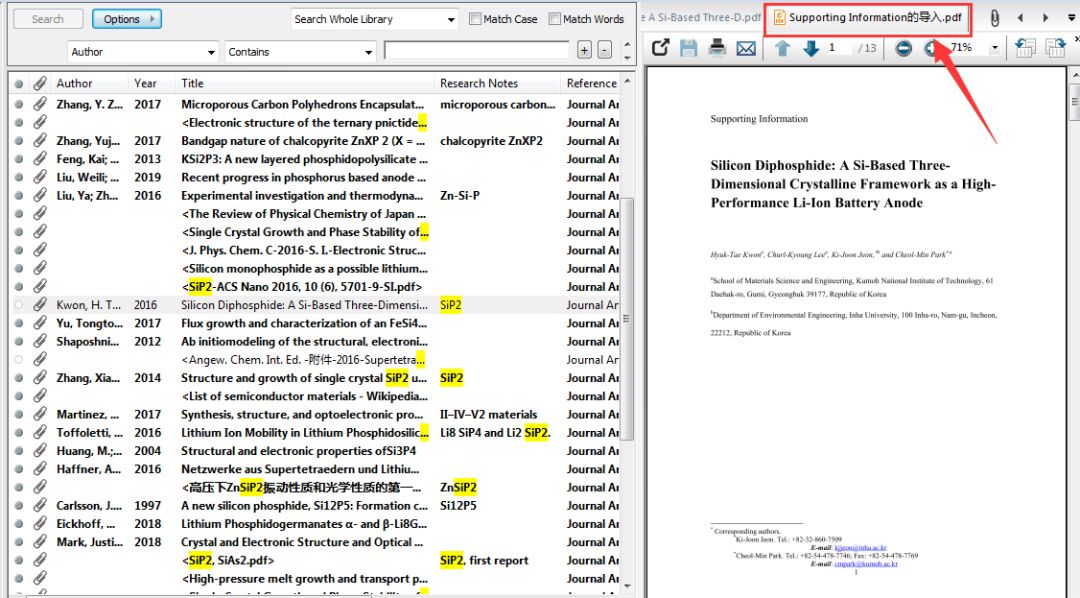Print the PDF with printer icon
The width and height of the screenshot is (1080, 598).
point(717,48)
